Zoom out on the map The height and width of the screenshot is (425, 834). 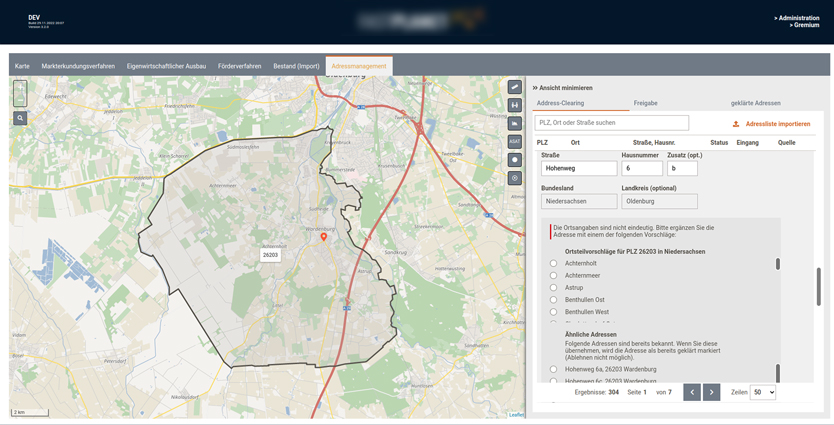point(20,100)
